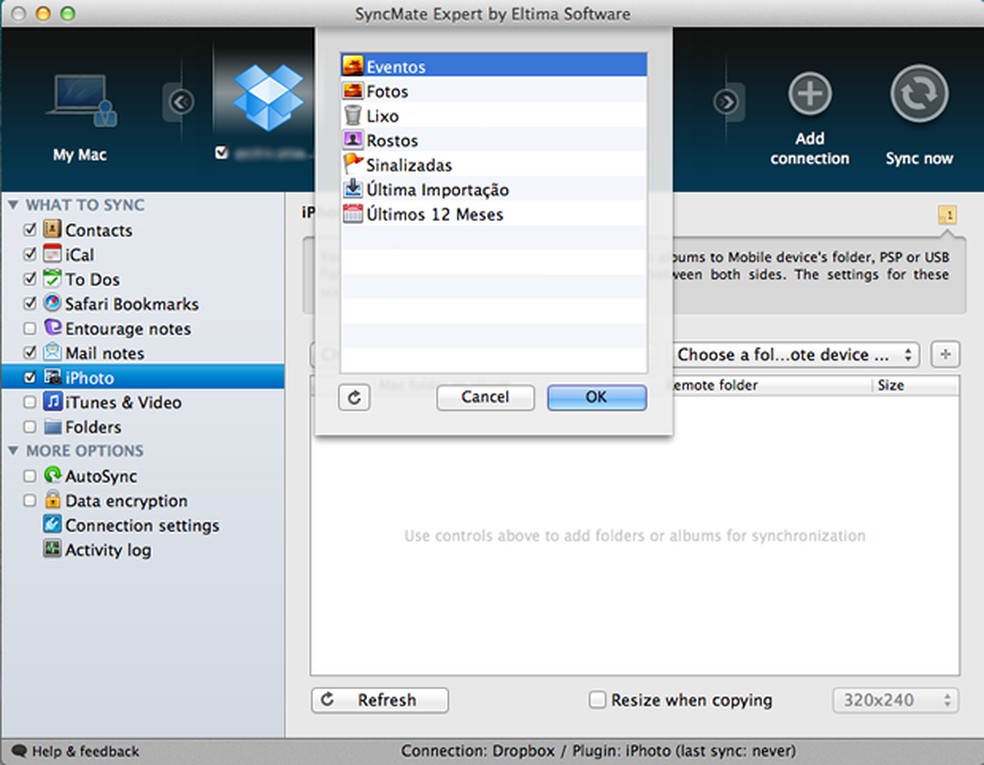Enable the iTunes & Video checkbox
The width and height of the screenshot is (984, 765).
click(29, 402)
